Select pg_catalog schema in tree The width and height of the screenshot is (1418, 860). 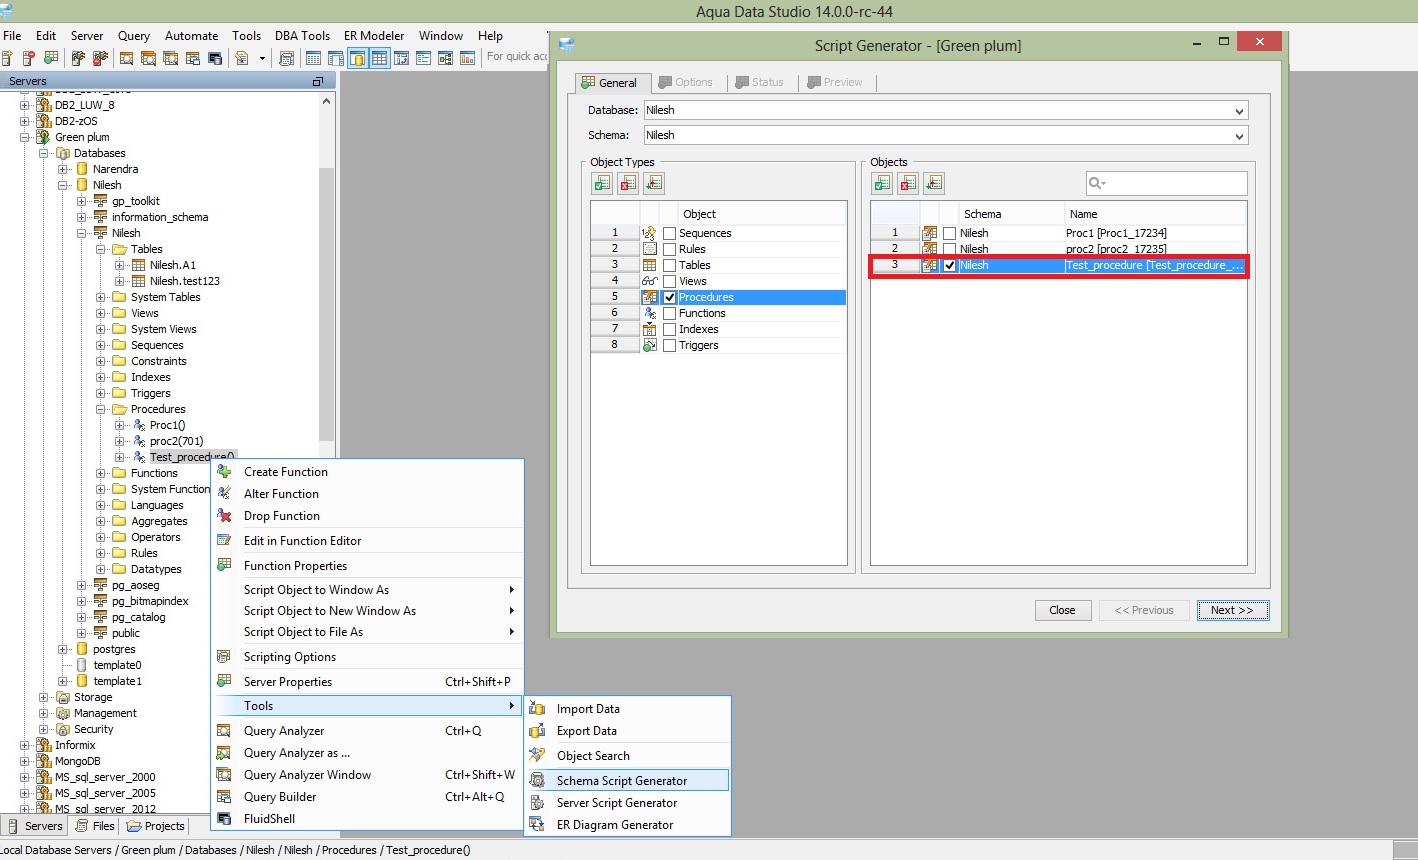138,617
